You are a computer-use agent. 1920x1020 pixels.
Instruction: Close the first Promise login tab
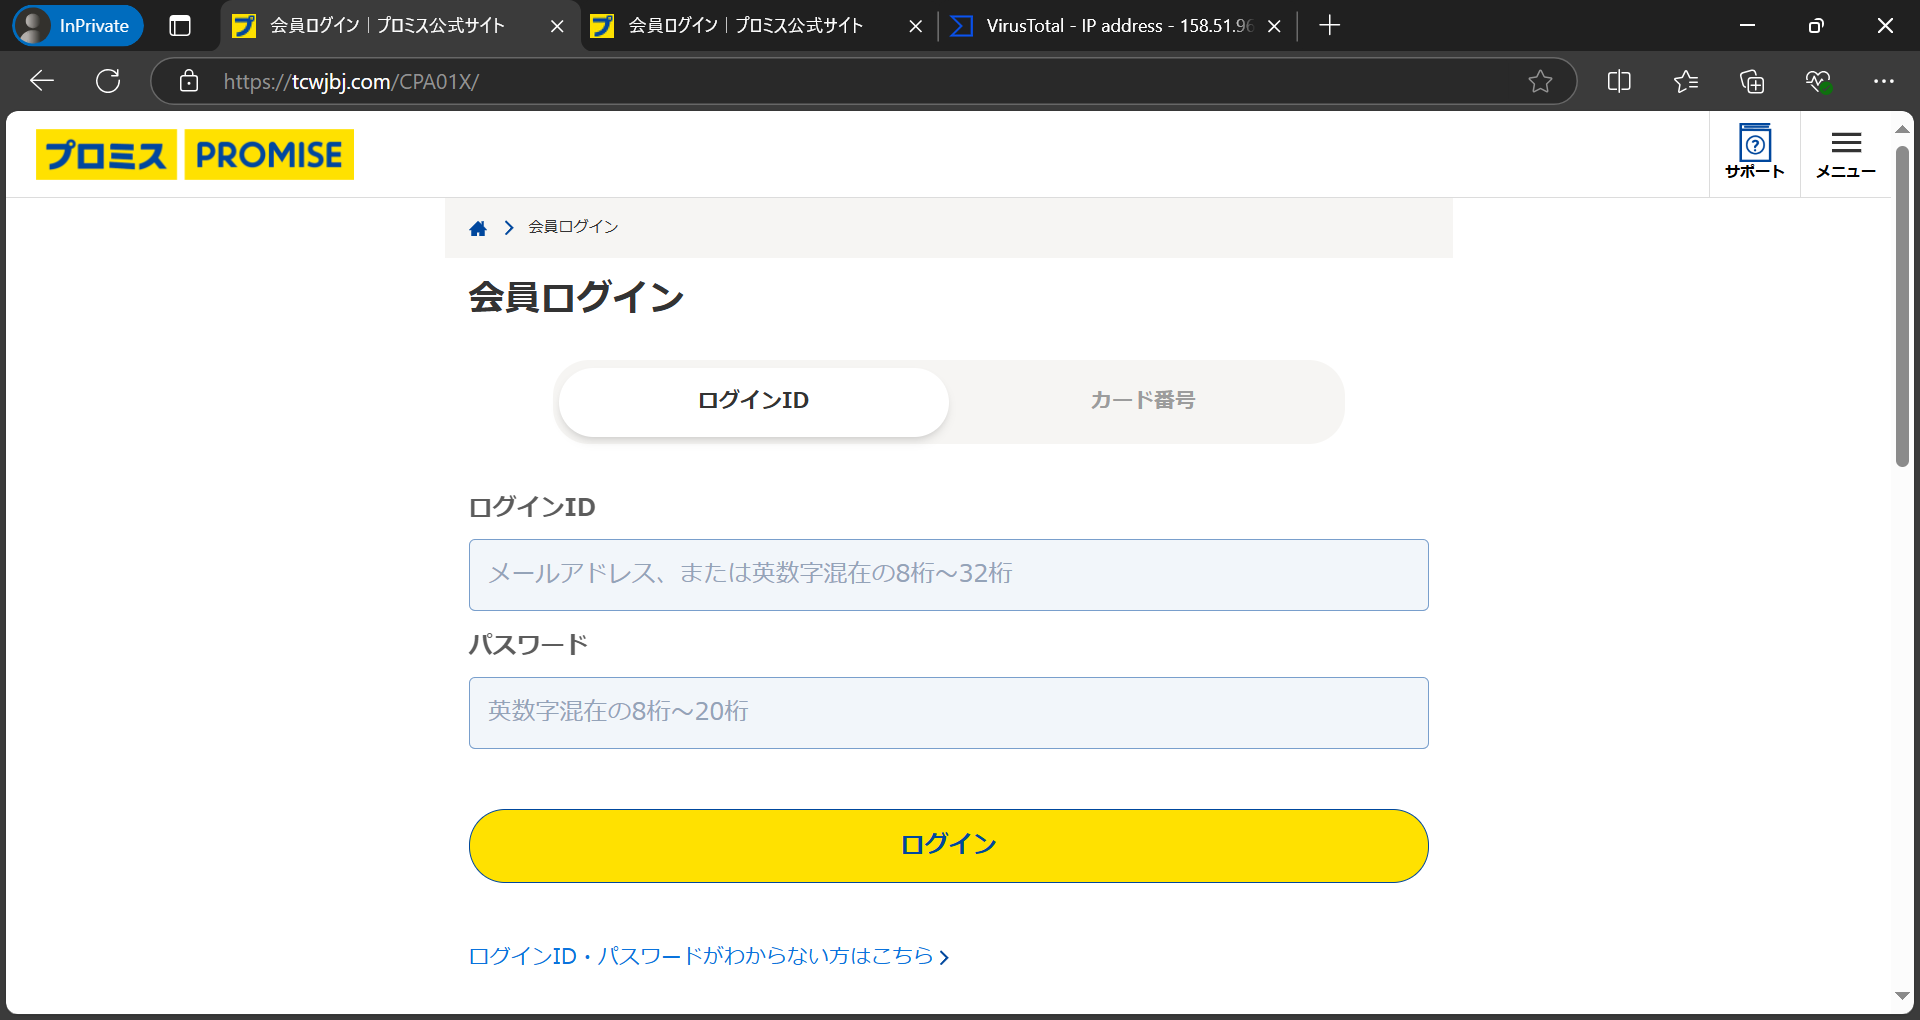(x=557, y=26)
